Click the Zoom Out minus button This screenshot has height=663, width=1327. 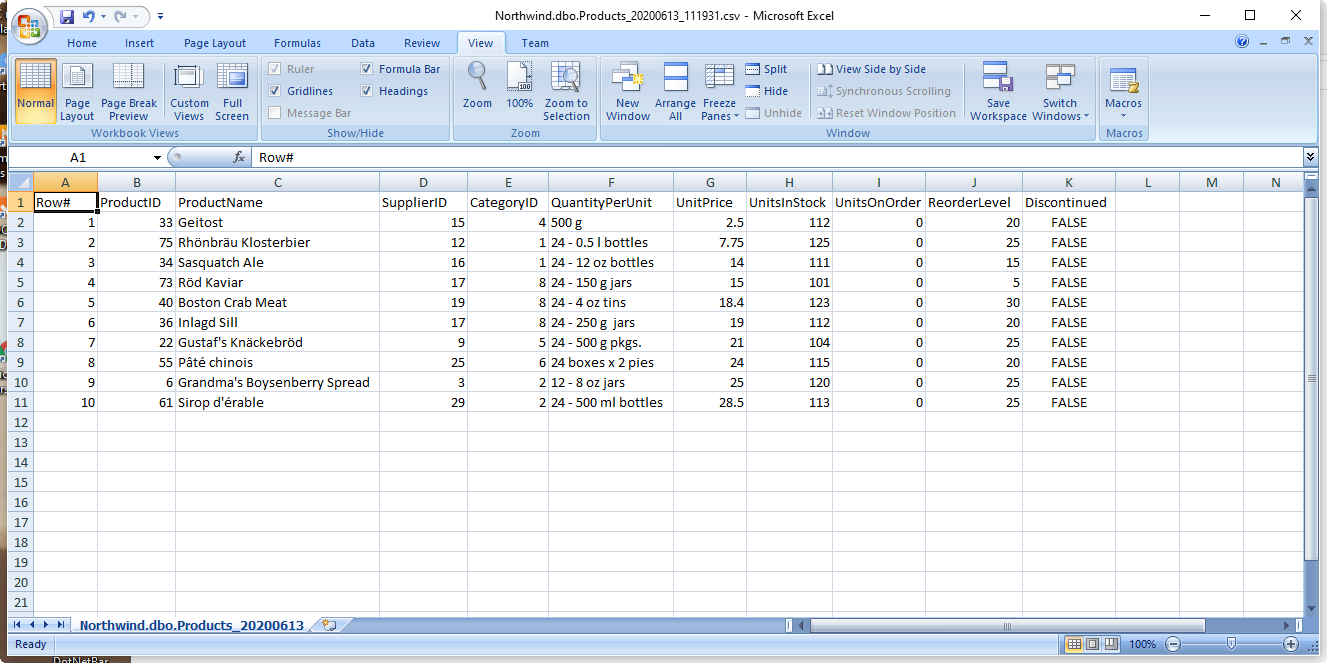[1174, 644]
